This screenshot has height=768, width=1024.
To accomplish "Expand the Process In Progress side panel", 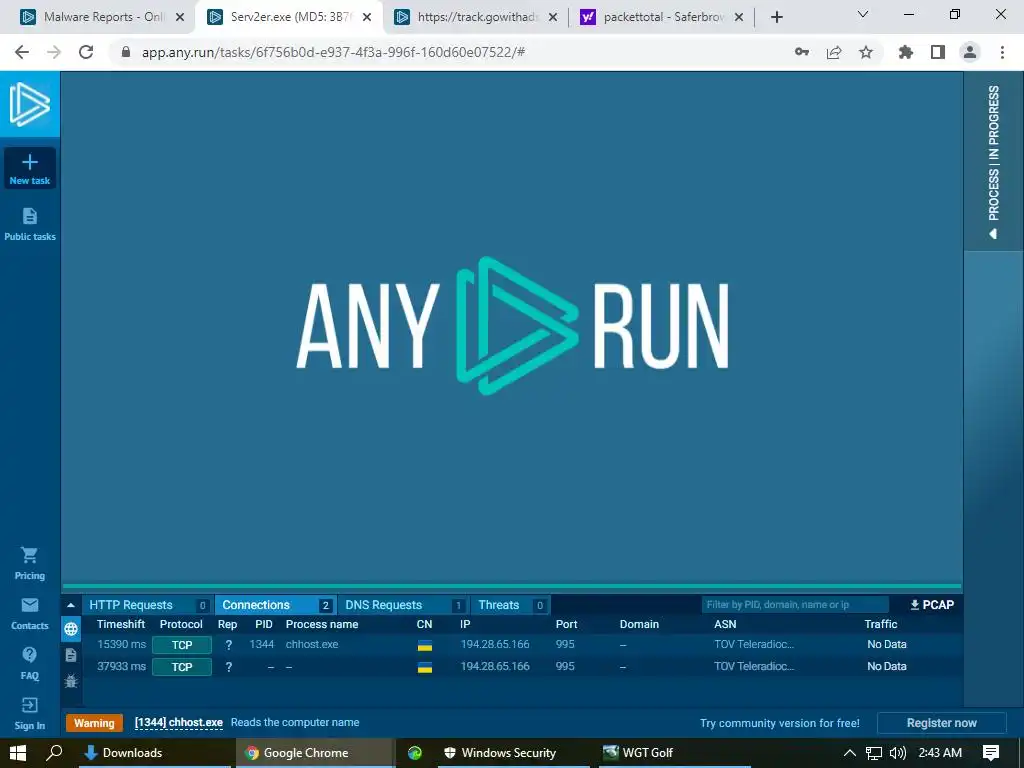I will click(993, 161).
